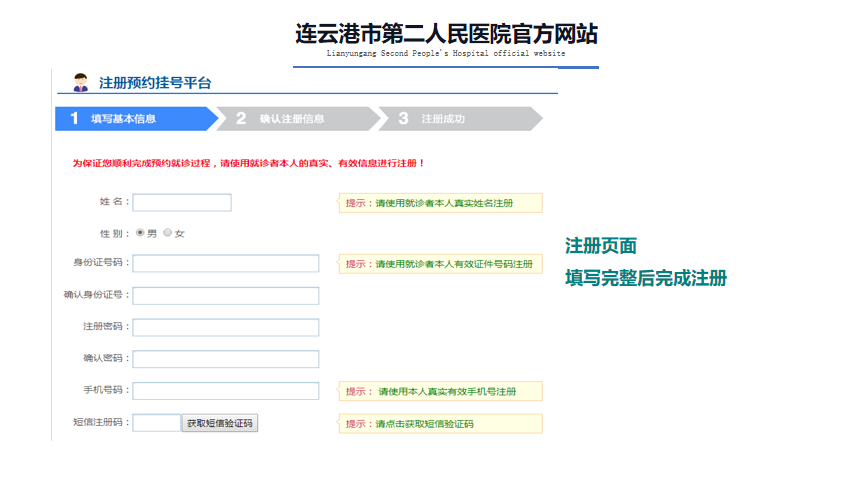Click the 注册预约挂号平台 heading
Viewport: 862px width, 482px height.
155,83
